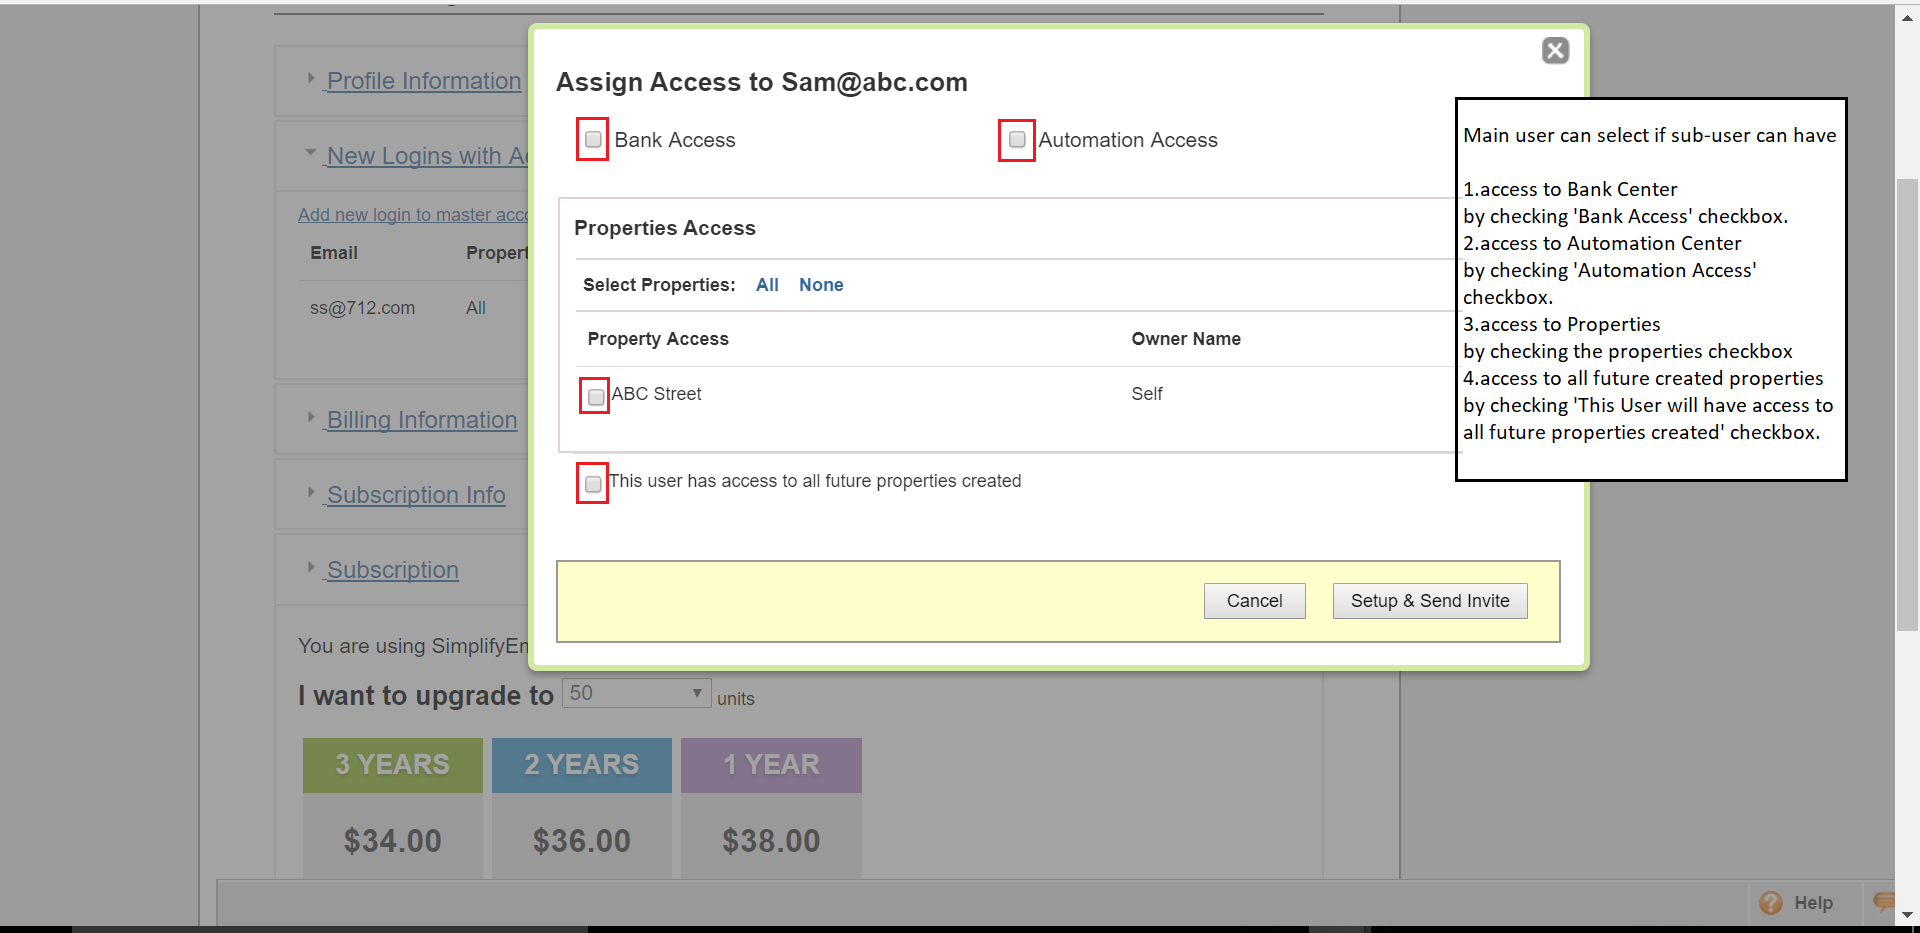The width and height of the screenshot is (1920, 933).
Task: Open the upgrade units dropdown
Action: pos(636,693)
